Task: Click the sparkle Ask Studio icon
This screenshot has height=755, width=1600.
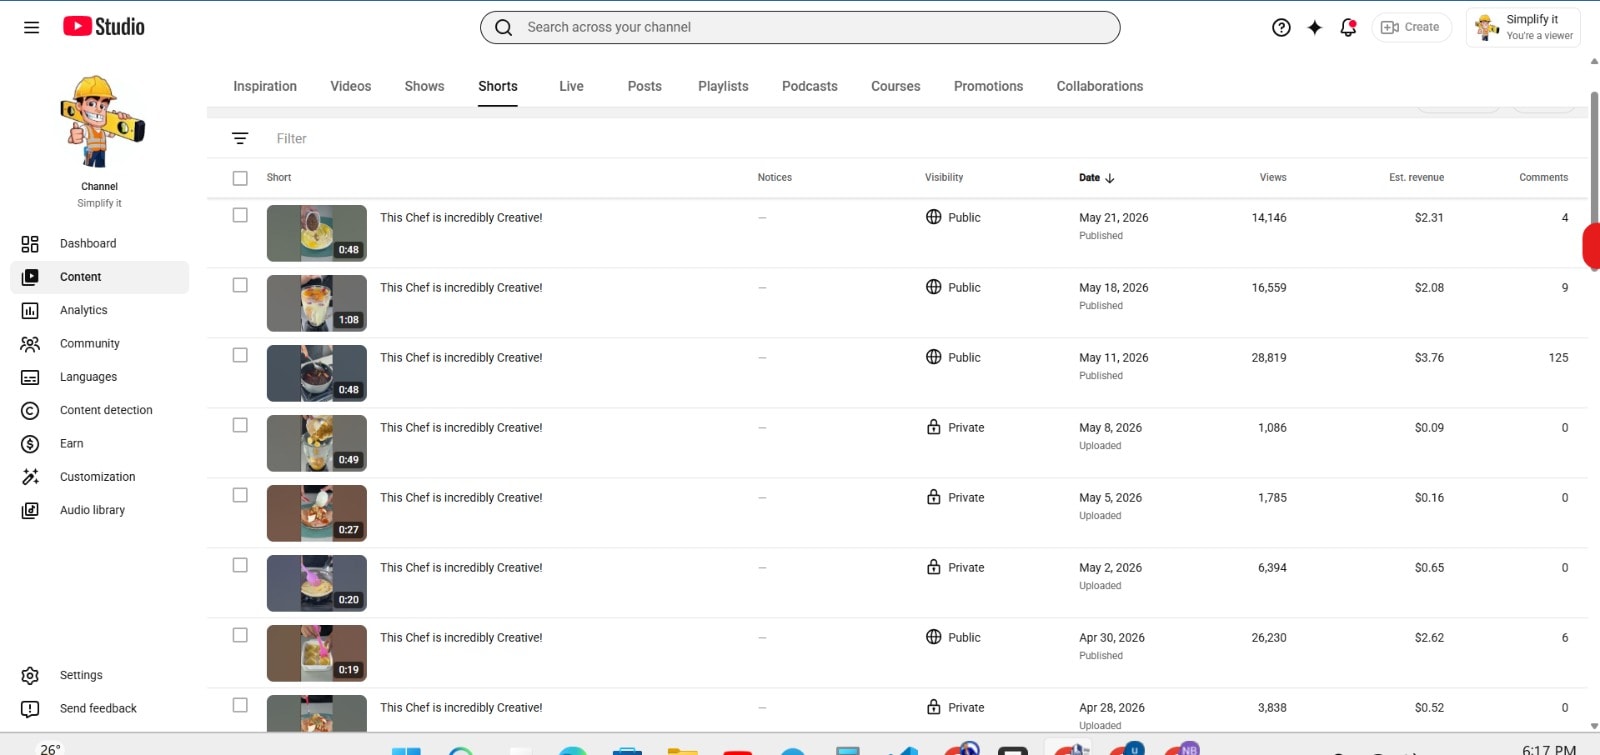Action: [x=1314, y=27]
